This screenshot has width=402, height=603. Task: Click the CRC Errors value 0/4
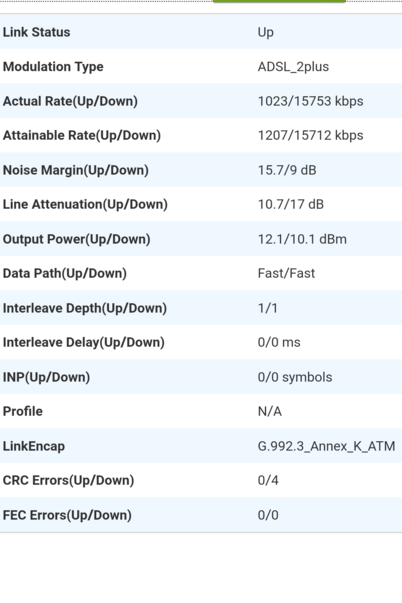coord(268,480)
